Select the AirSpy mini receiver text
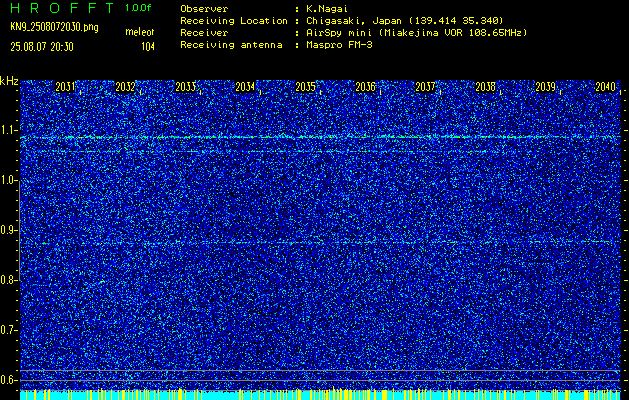 click(416, 33)
